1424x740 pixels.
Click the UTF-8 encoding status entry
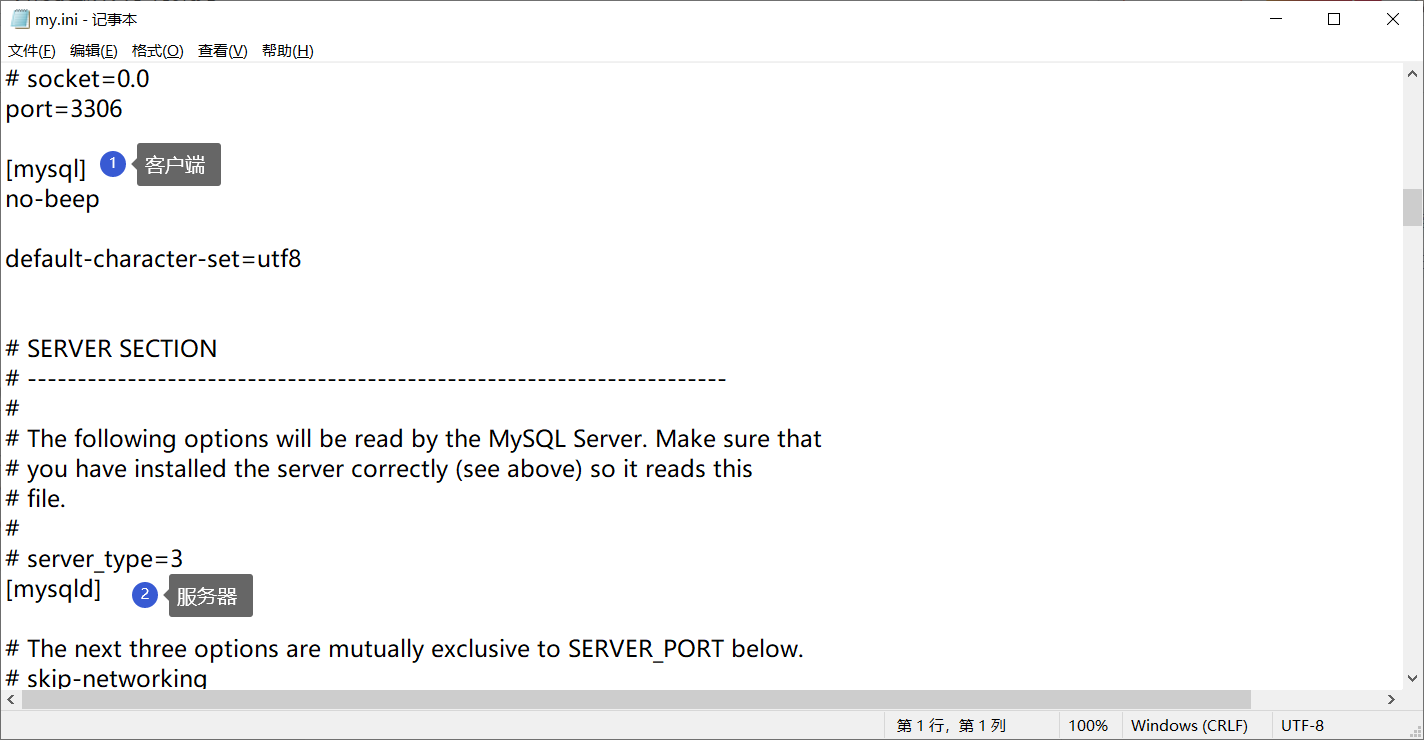tap(1302, 725)
